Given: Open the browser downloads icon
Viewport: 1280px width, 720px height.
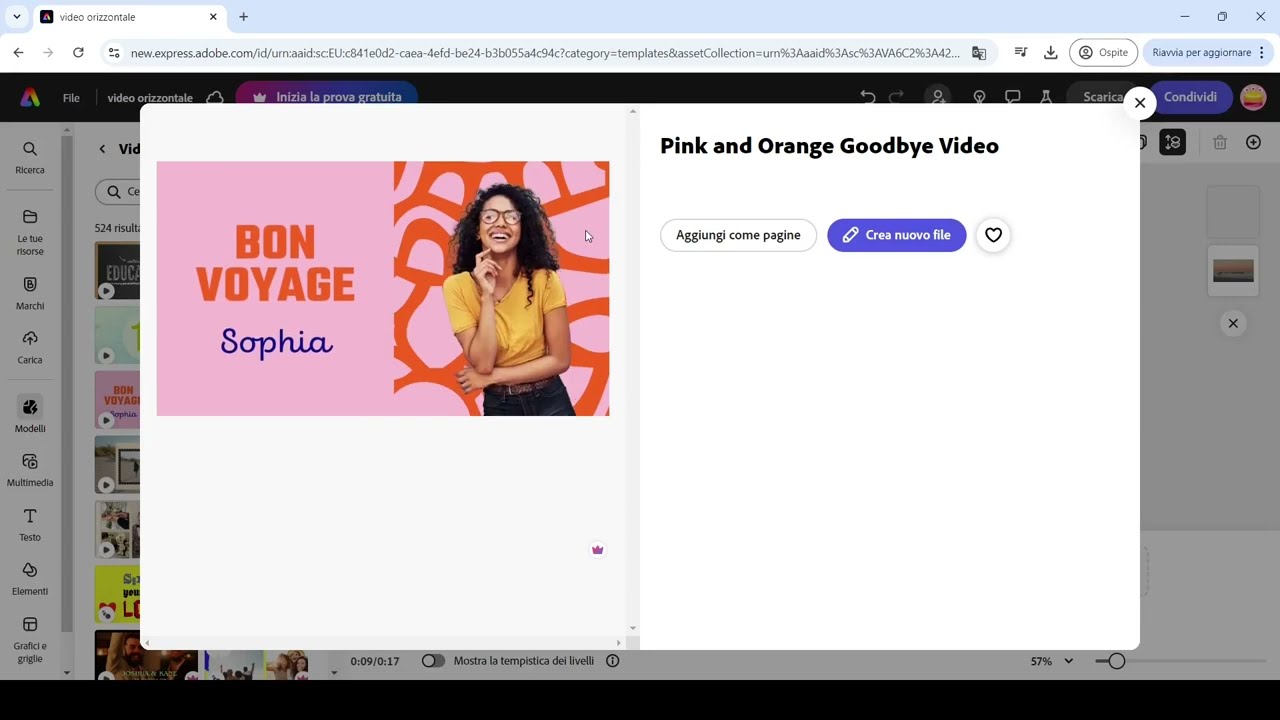Looking at the screenshot, I should click(x=1050, y=52).
